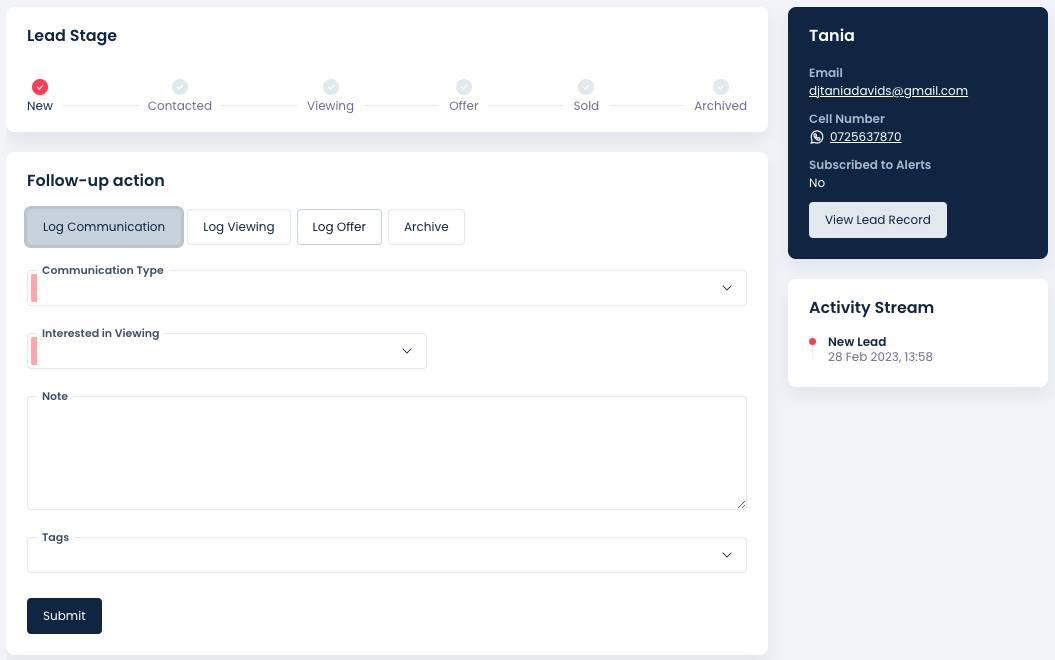Viewport: 1055px width, 660px height.
Task: Click the Lead Stage heading
Action: click(x=72, y=36)
